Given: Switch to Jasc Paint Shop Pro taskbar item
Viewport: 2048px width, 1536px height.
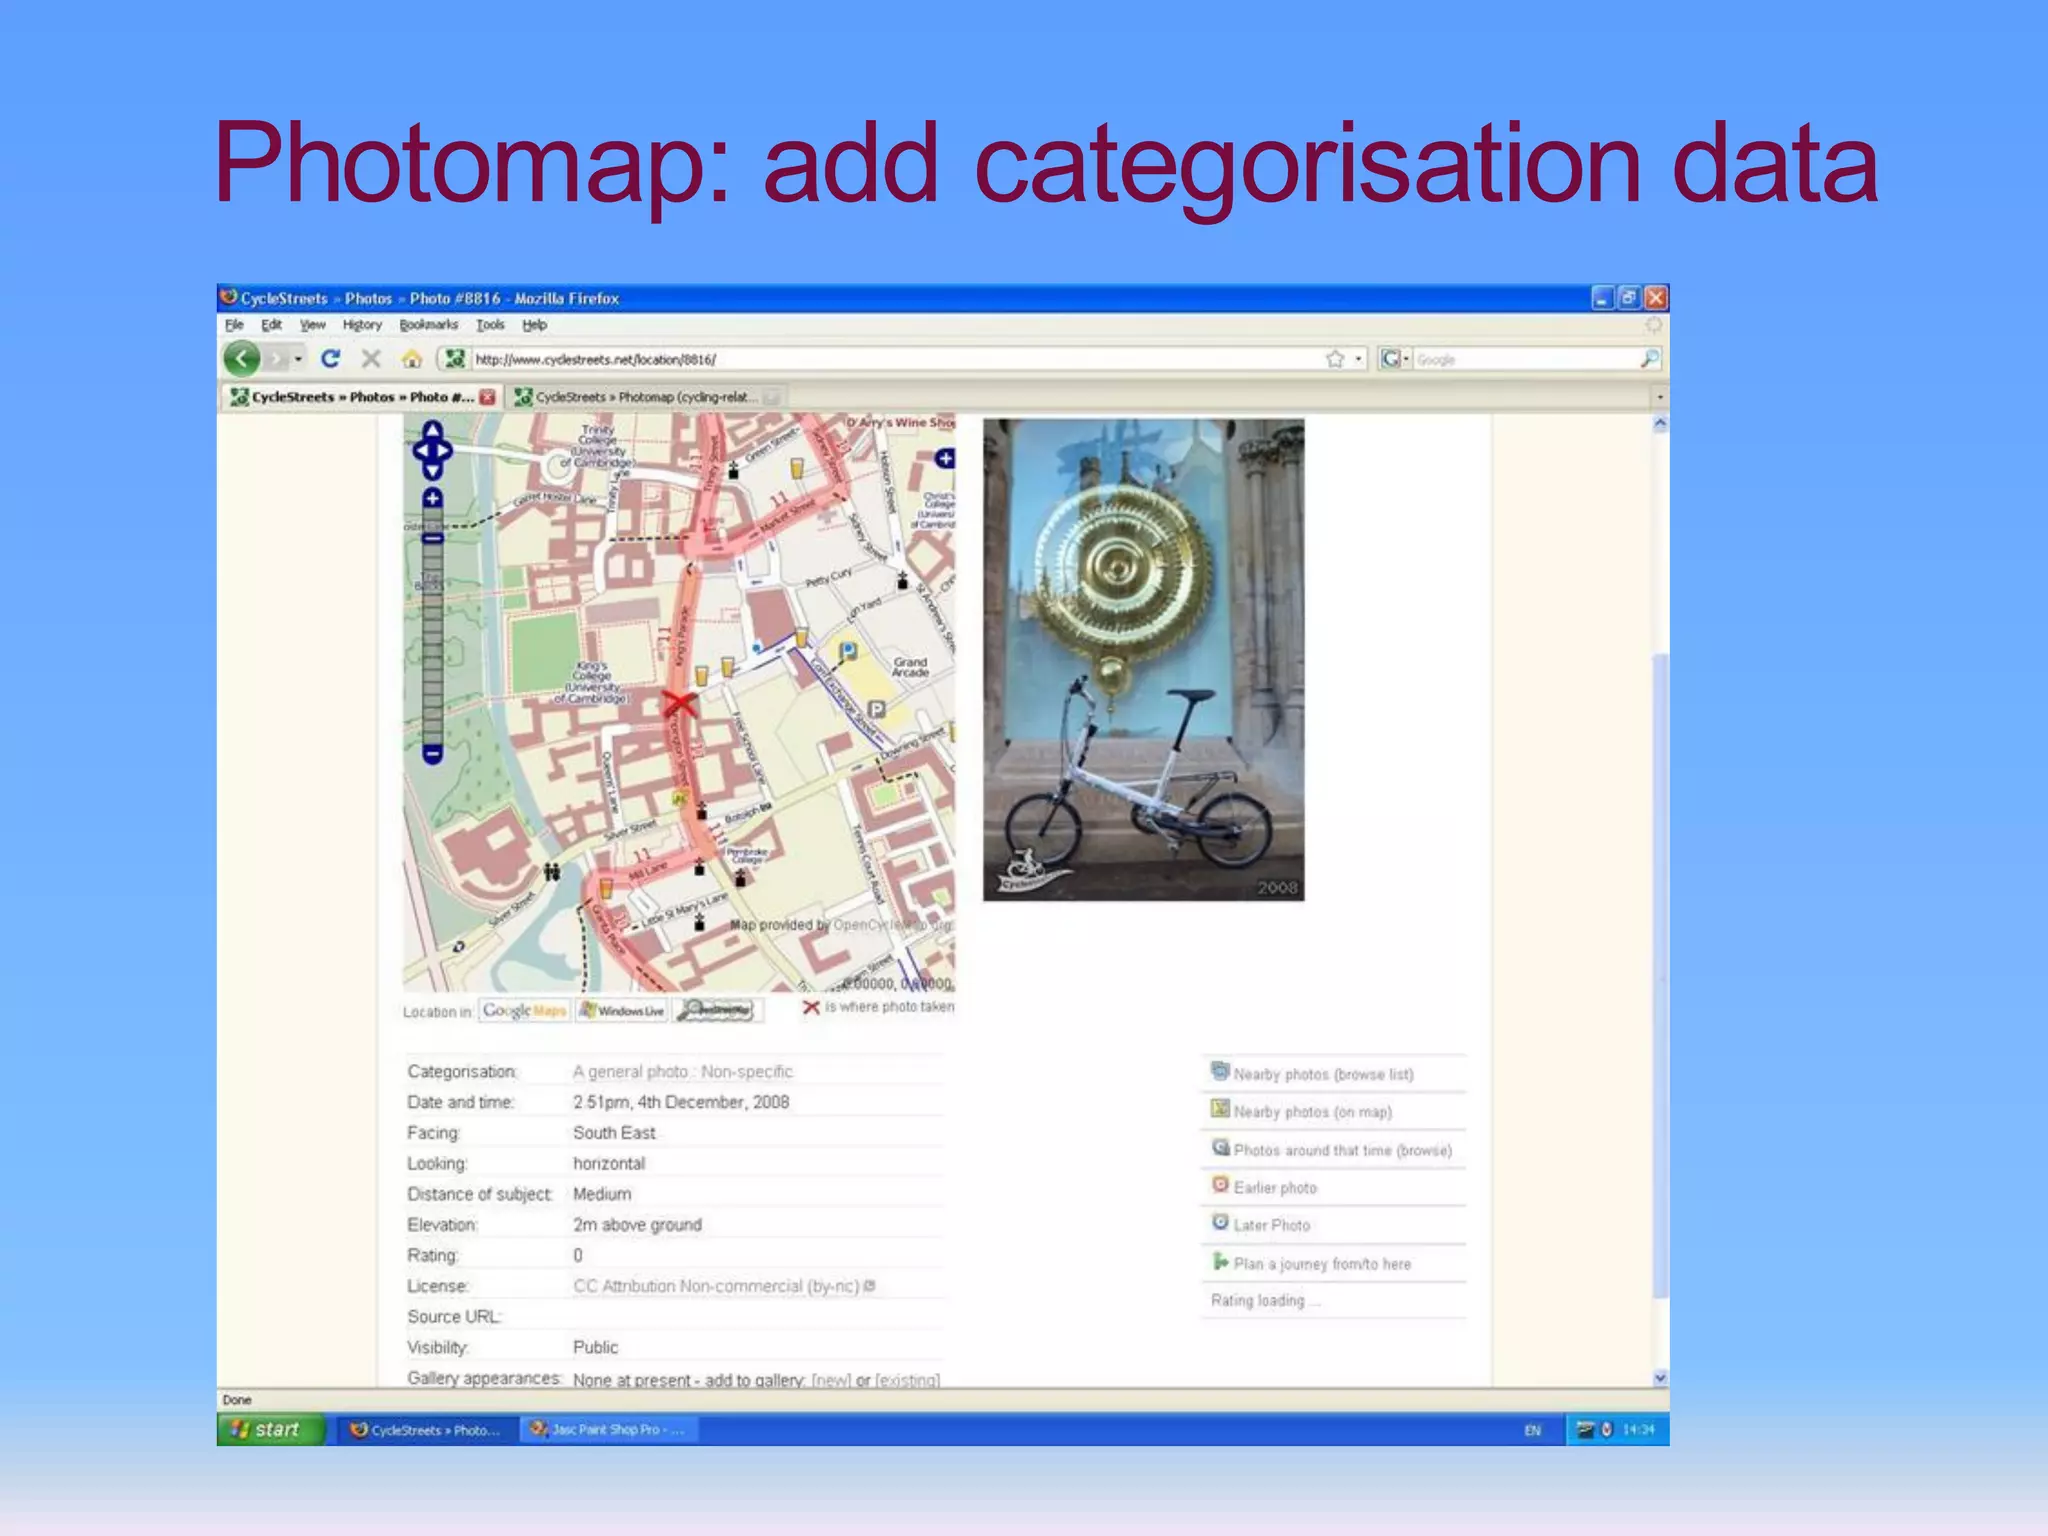Looking at the screenshot, I should pyautogui.click(x=609, y=1430).
